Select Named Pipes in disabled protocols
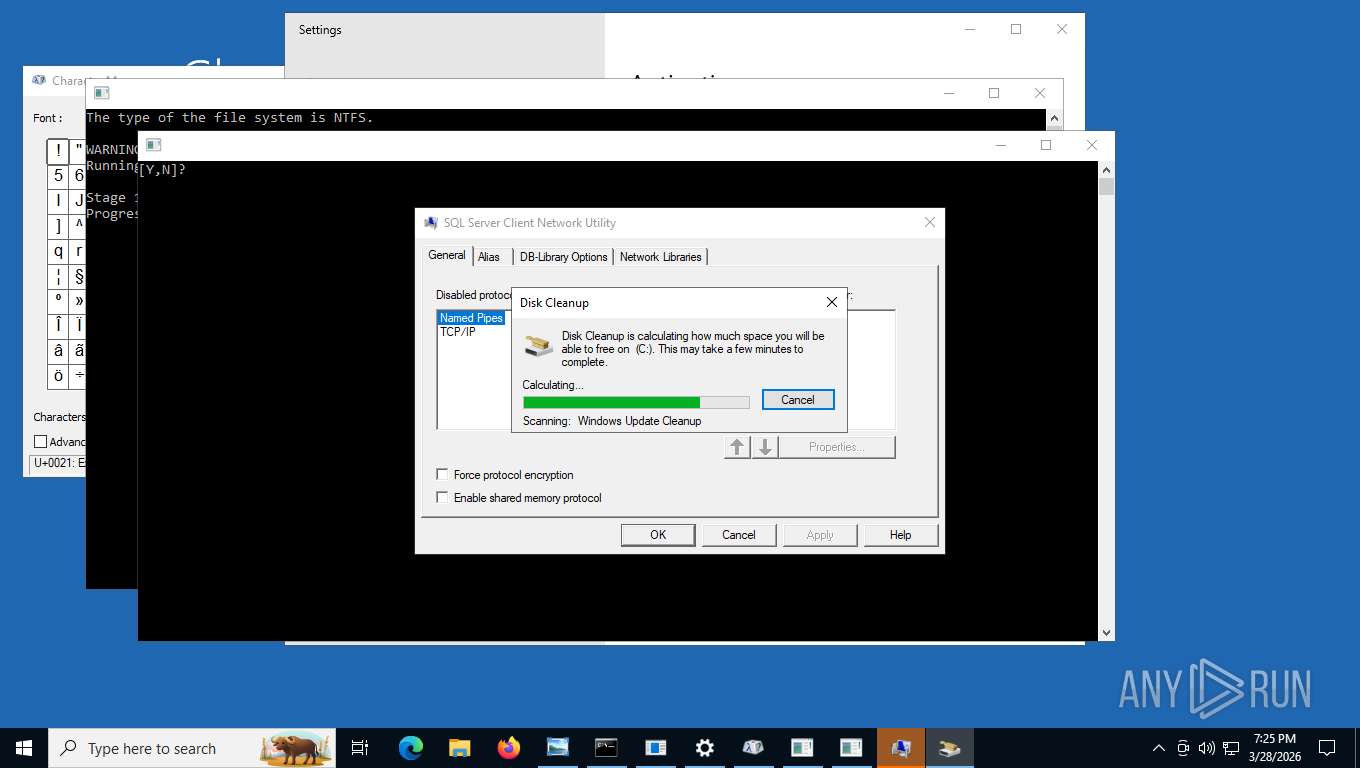The height and width of the screenshot is (768, 1360). pos(471,318)
